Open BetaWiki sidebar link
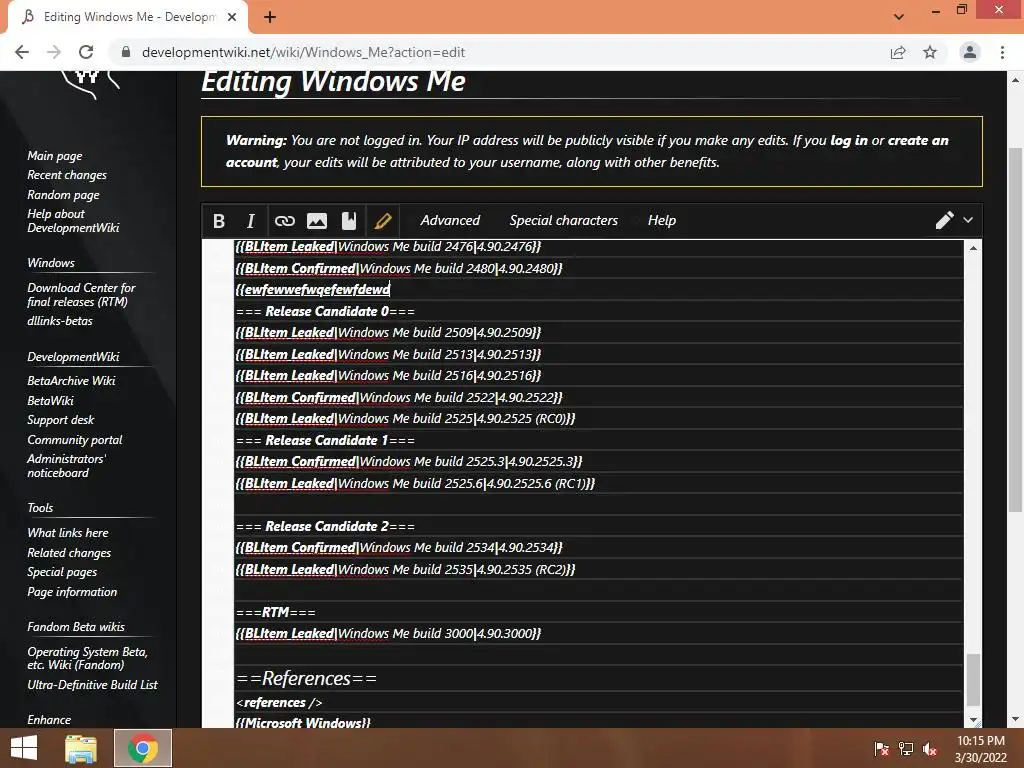This screenshot has height=768, width=1024. (50, 400)
